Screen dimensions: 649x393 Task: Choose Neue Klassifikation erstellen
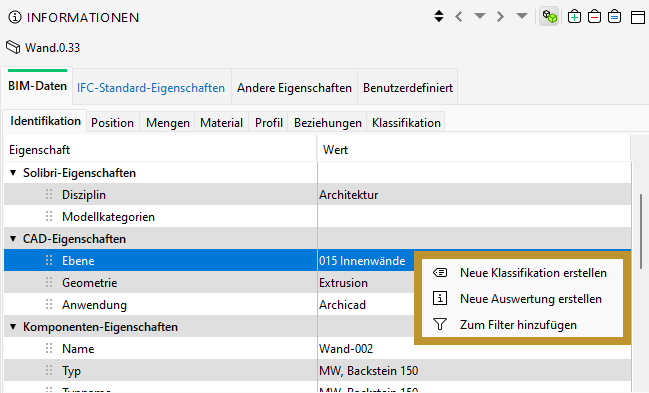pyautogui.click(x=522, y=272)
